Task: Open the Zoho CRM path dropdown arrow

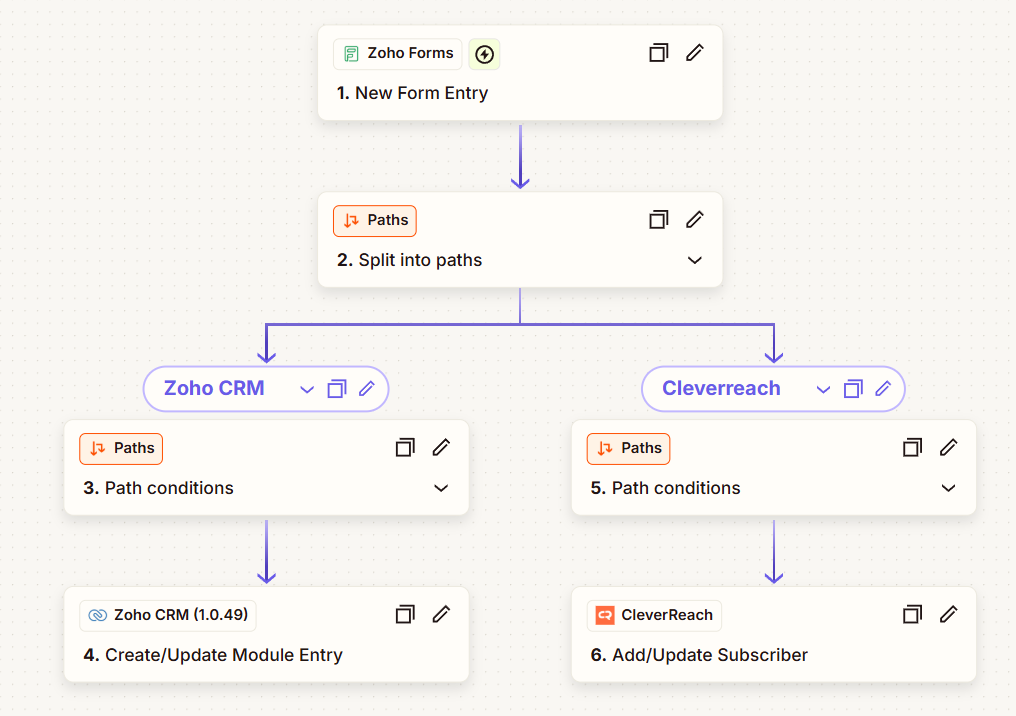Action: coord(307,390)
